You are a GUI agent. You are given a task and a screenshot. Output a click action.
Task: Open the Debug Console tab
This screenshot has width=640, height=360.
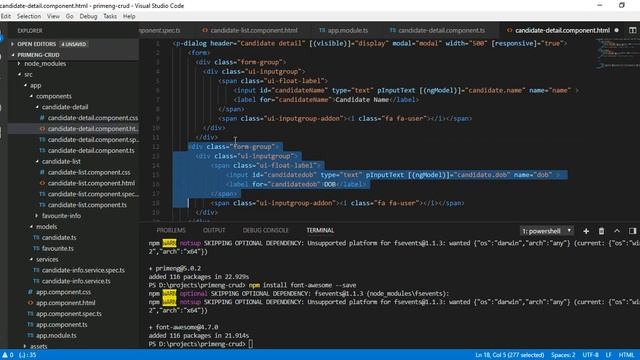click(x=265, y=230)
